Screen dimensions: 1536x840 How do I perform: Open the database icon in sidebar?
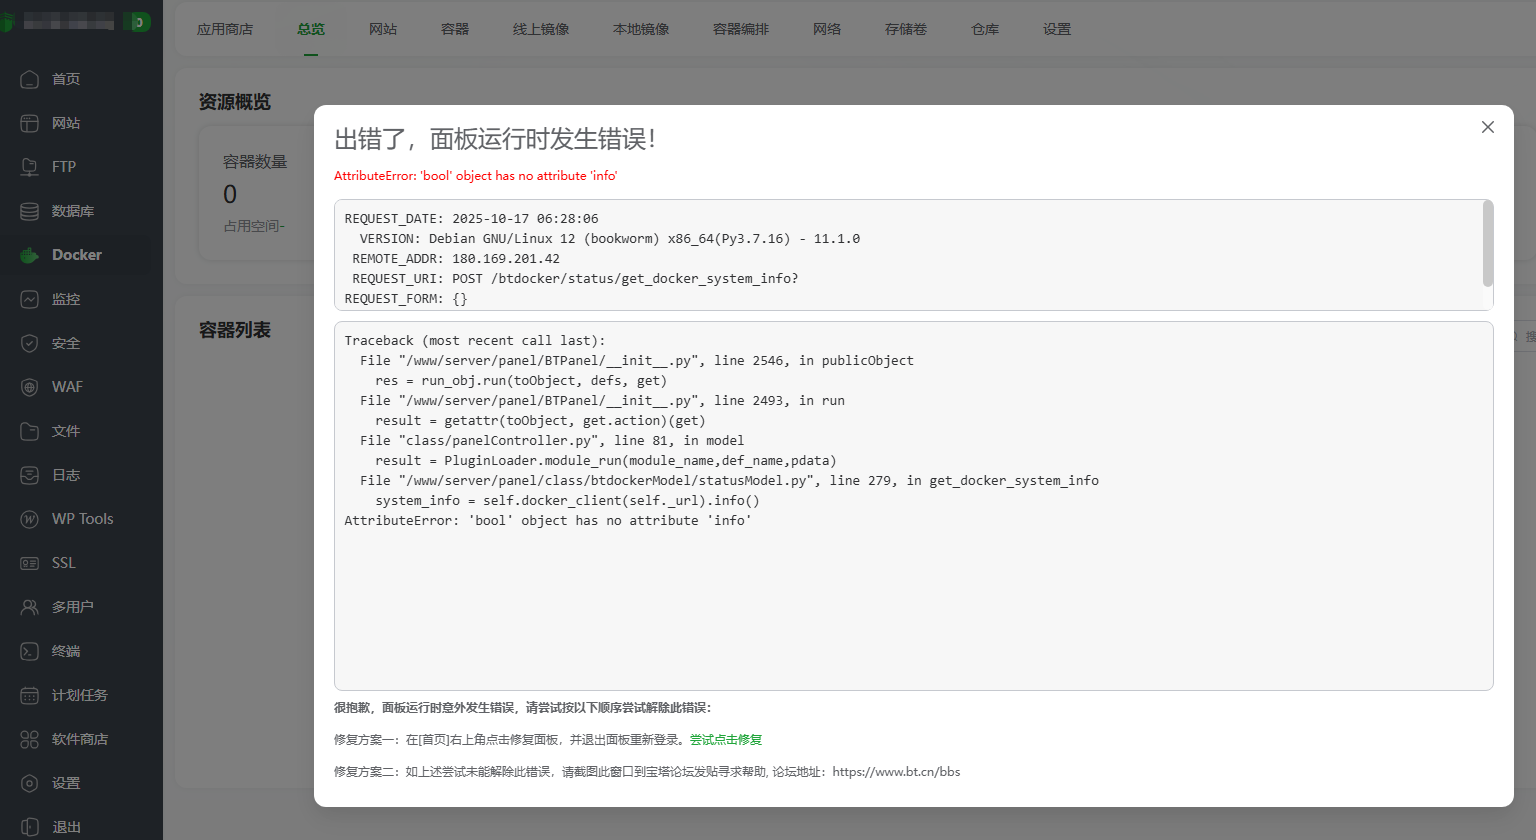point(30,211)
